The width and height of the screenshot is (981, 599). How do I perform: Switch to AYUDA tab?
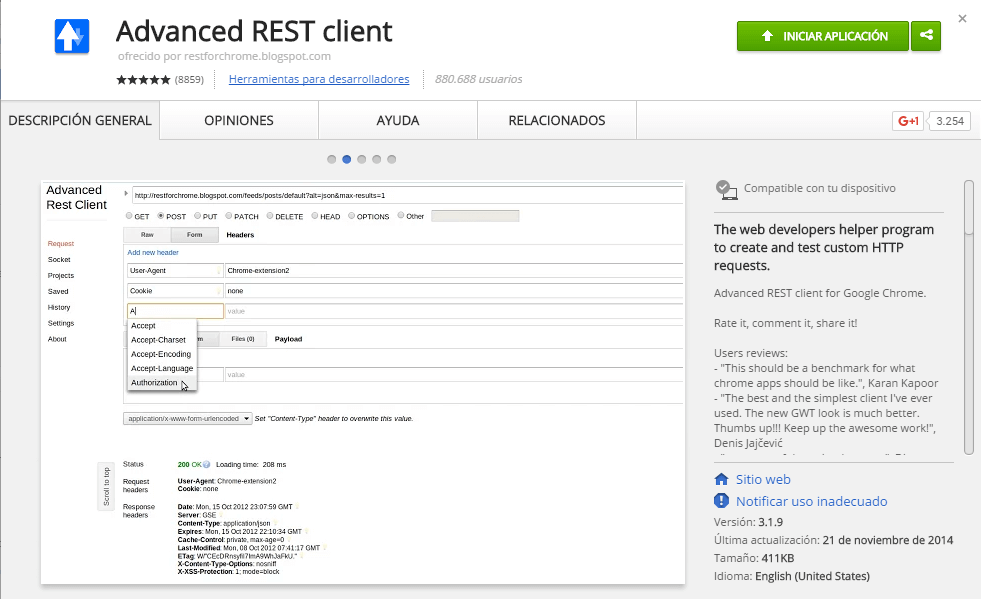(398, 120)
